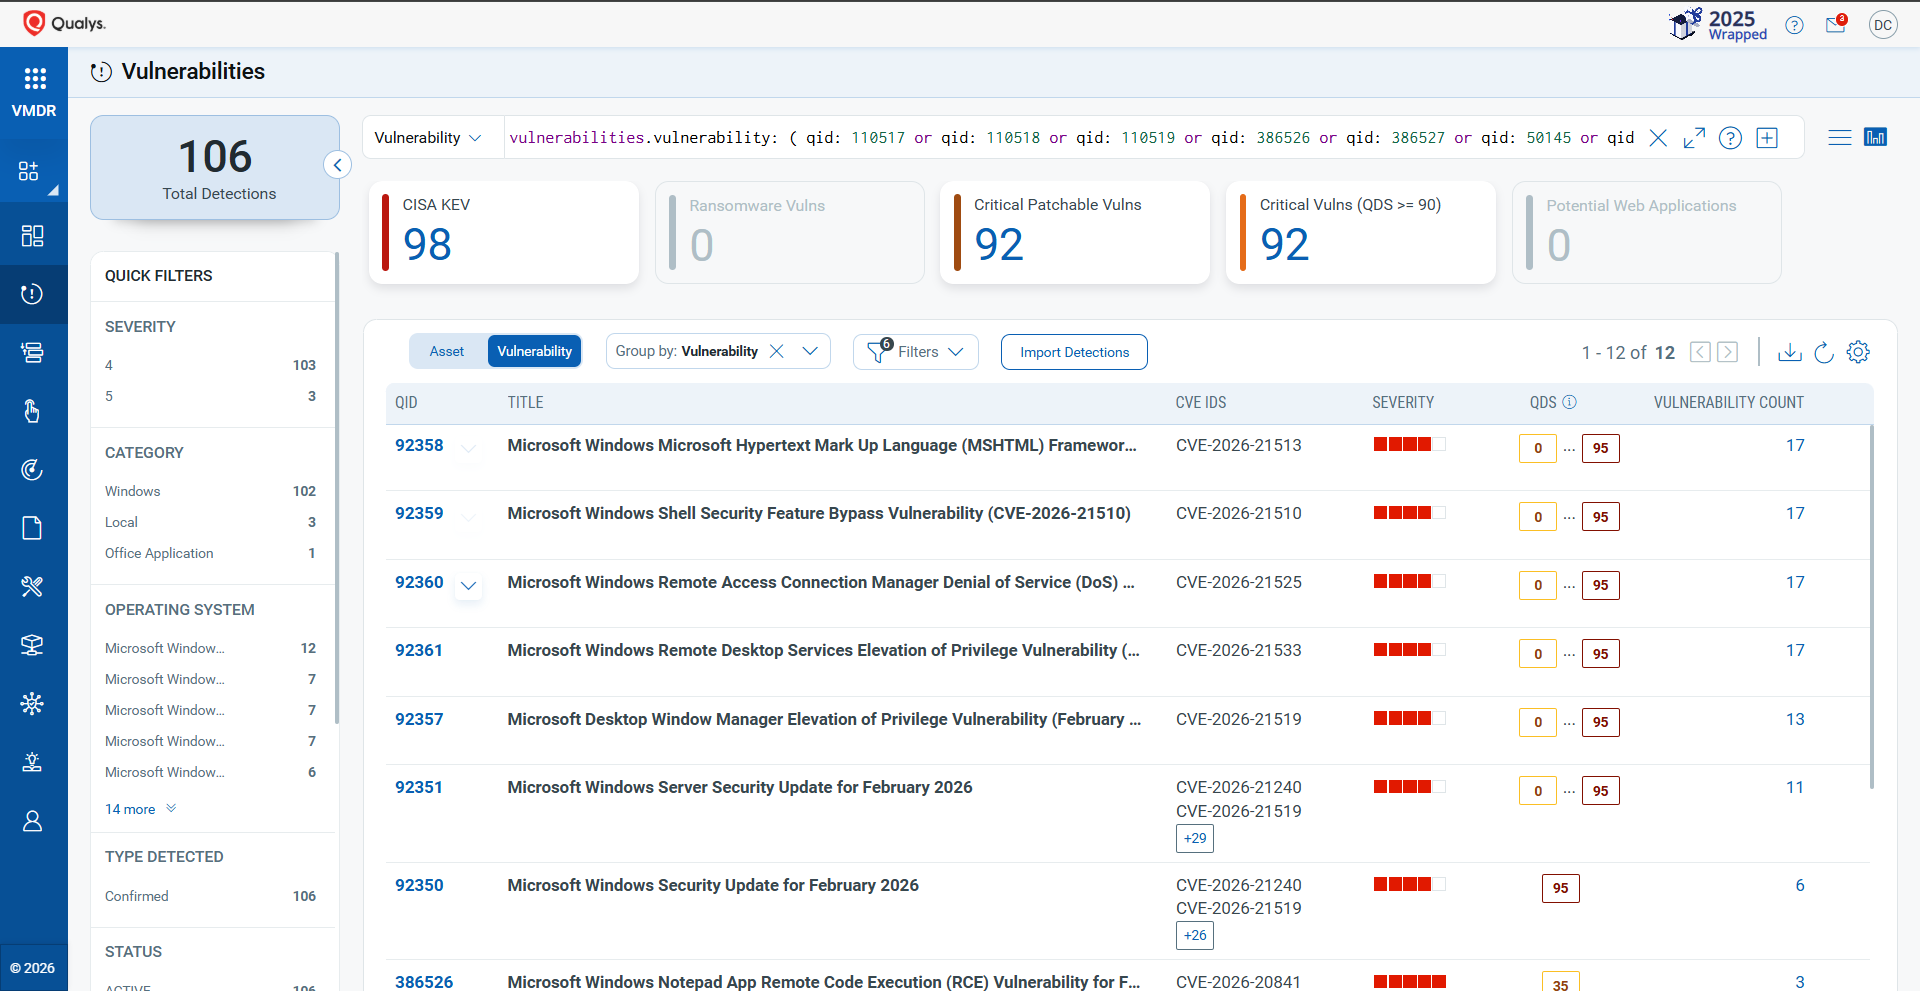Open the Group by Vulnerability dropdown
Screen dimensions: 1920x991
coord(809,351)
